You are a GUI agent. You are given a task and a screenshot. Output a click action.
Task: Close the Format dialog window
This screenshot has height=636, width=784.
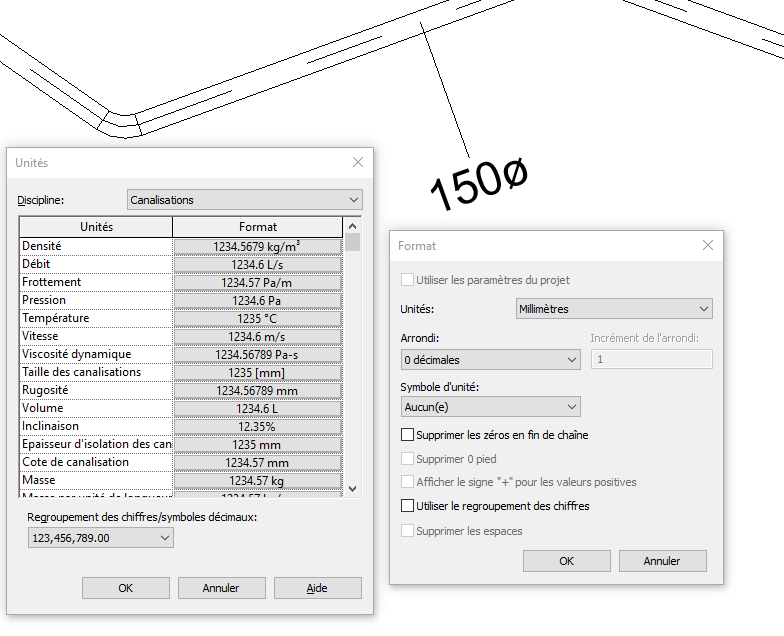708,245
